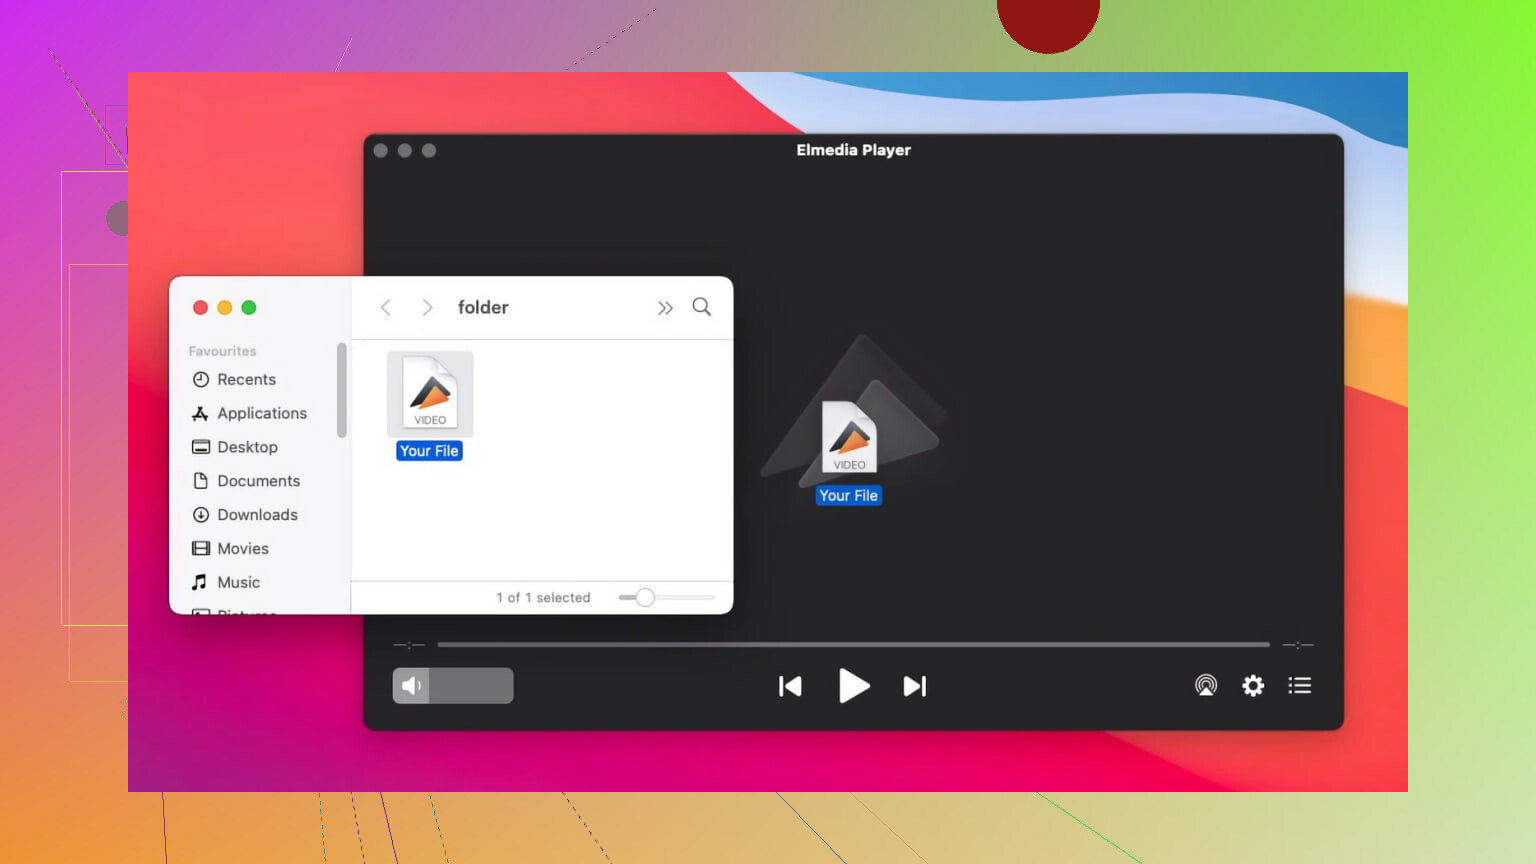
Task: Adjust the Elmedia volume slider
Action: pyautogui.click(x=453, y=686)
